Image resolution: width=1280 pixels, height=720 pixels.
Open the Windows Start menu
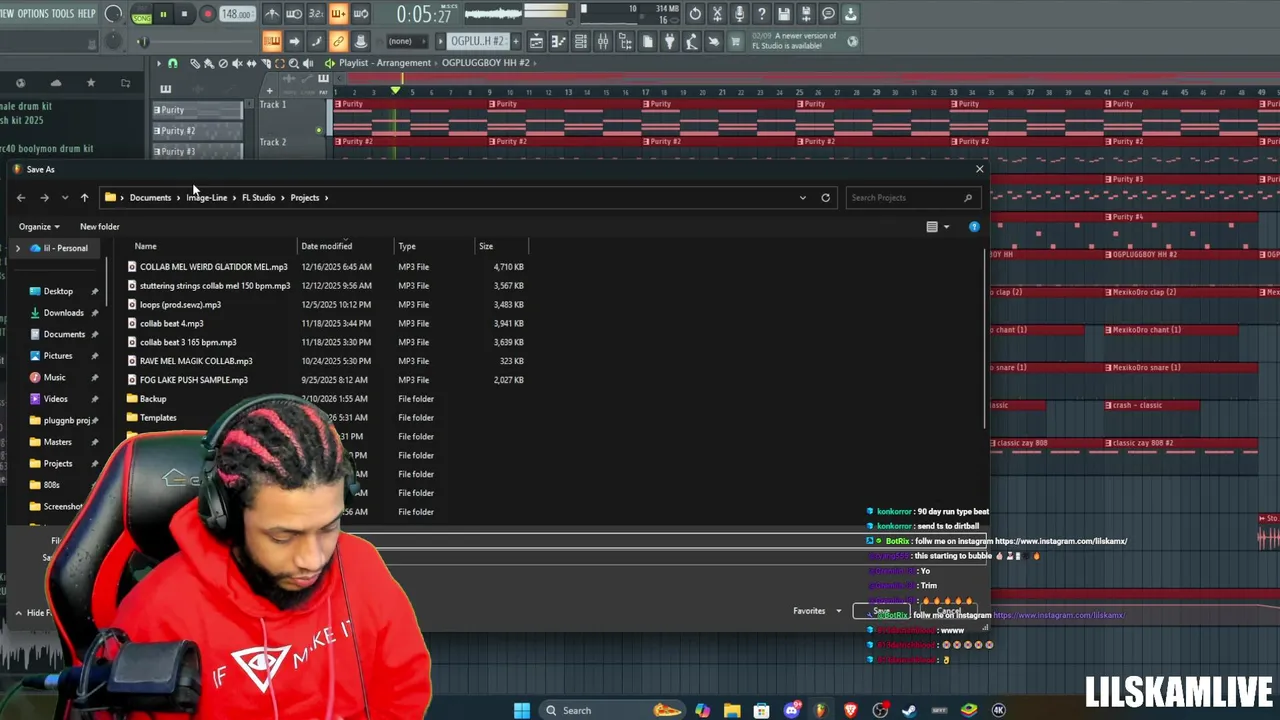[522, 710]
